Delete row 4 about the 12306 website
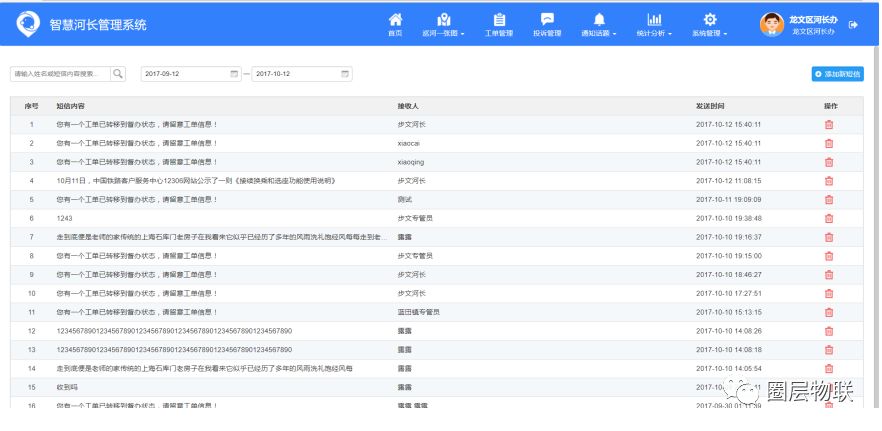Image resolution: width=882 pixels, height=431 pixels. pyautogui.click(x=829, y=181)
